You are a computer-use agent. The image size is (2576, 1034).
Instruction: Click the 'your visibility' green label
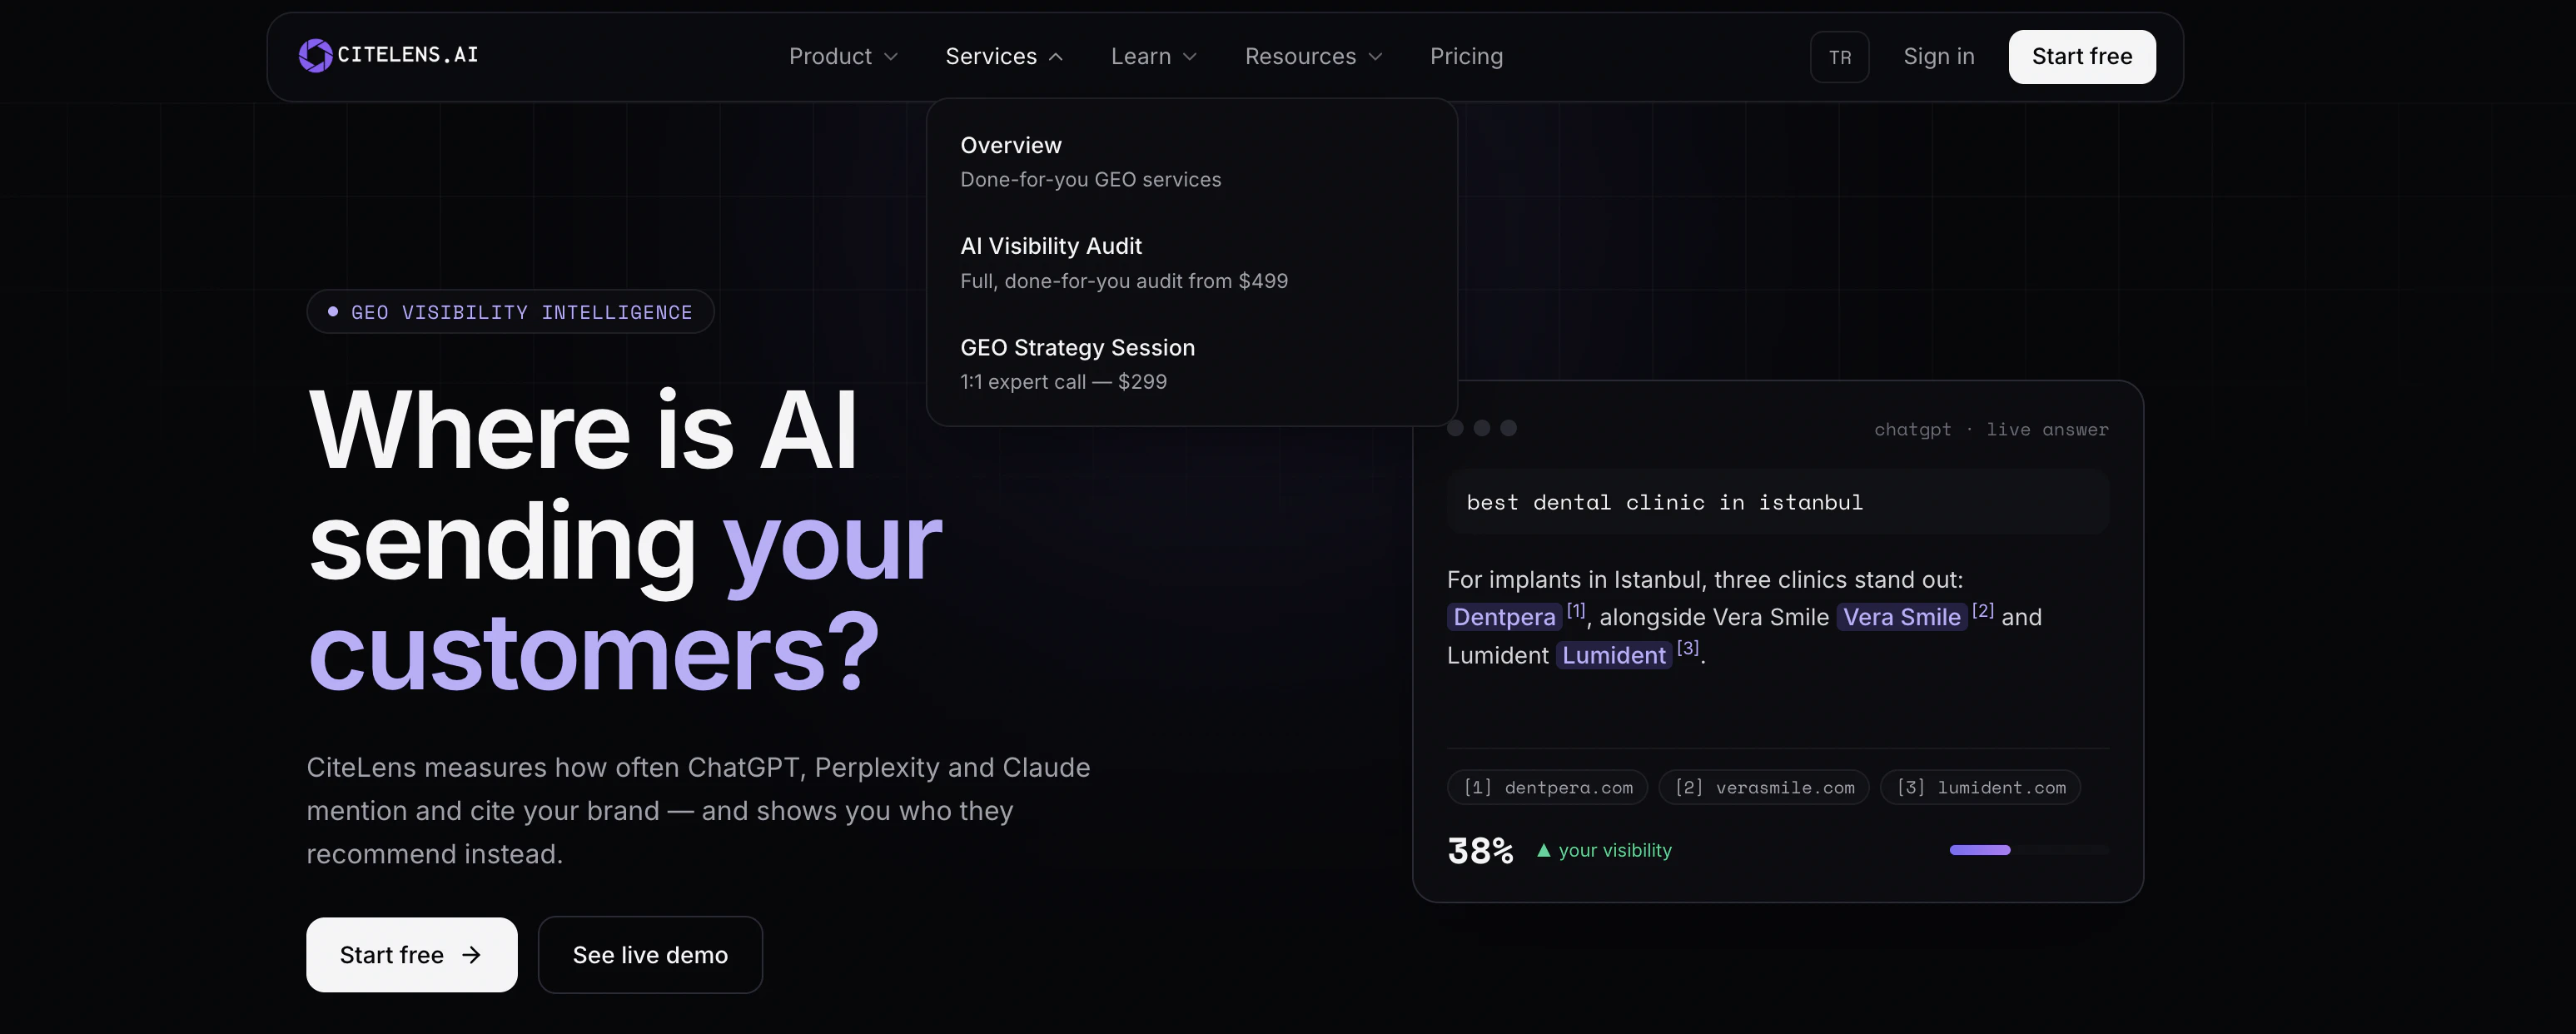click(x=1614, y=850)
